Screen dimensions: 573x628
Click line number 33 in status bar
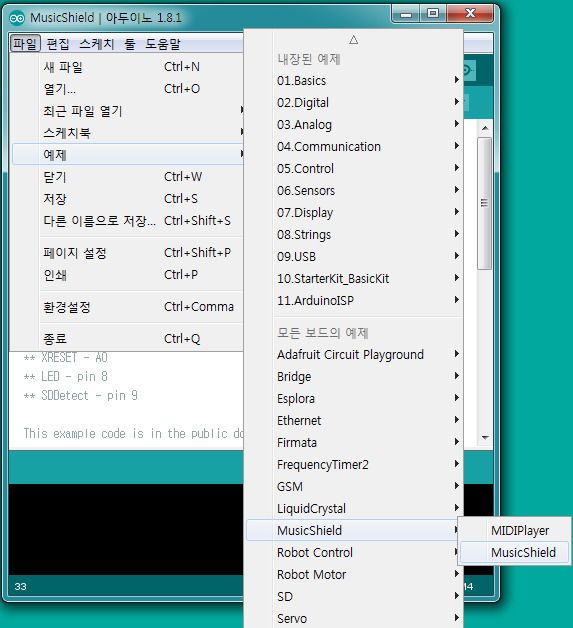20,587
